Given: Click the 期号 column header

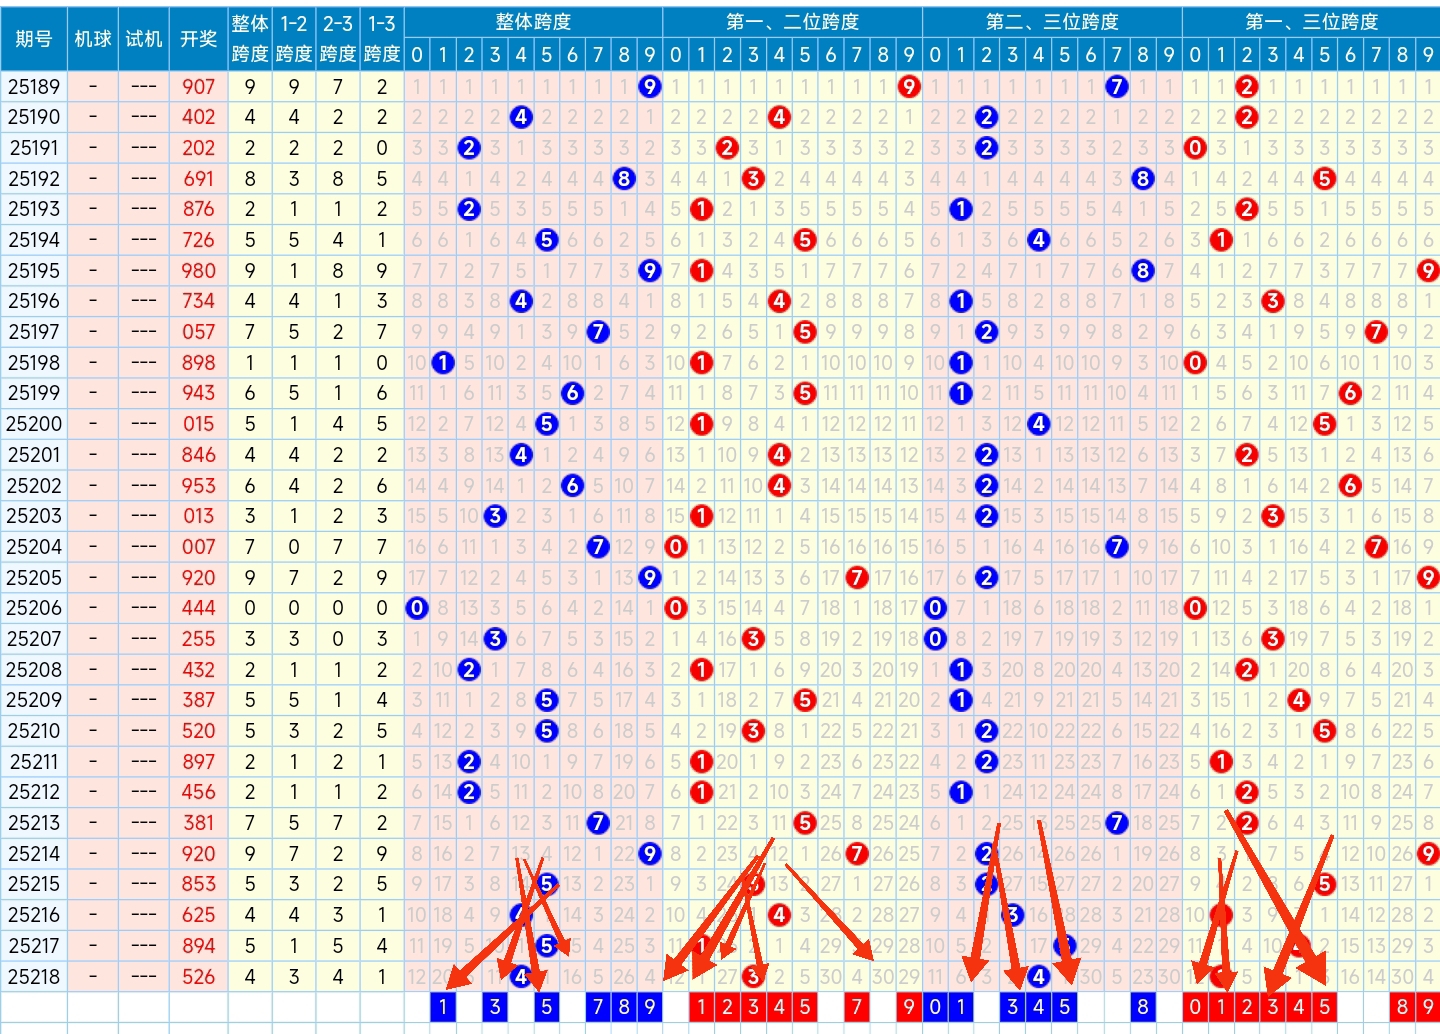Looking at the screenshot, I should click(x=34, y=38).
